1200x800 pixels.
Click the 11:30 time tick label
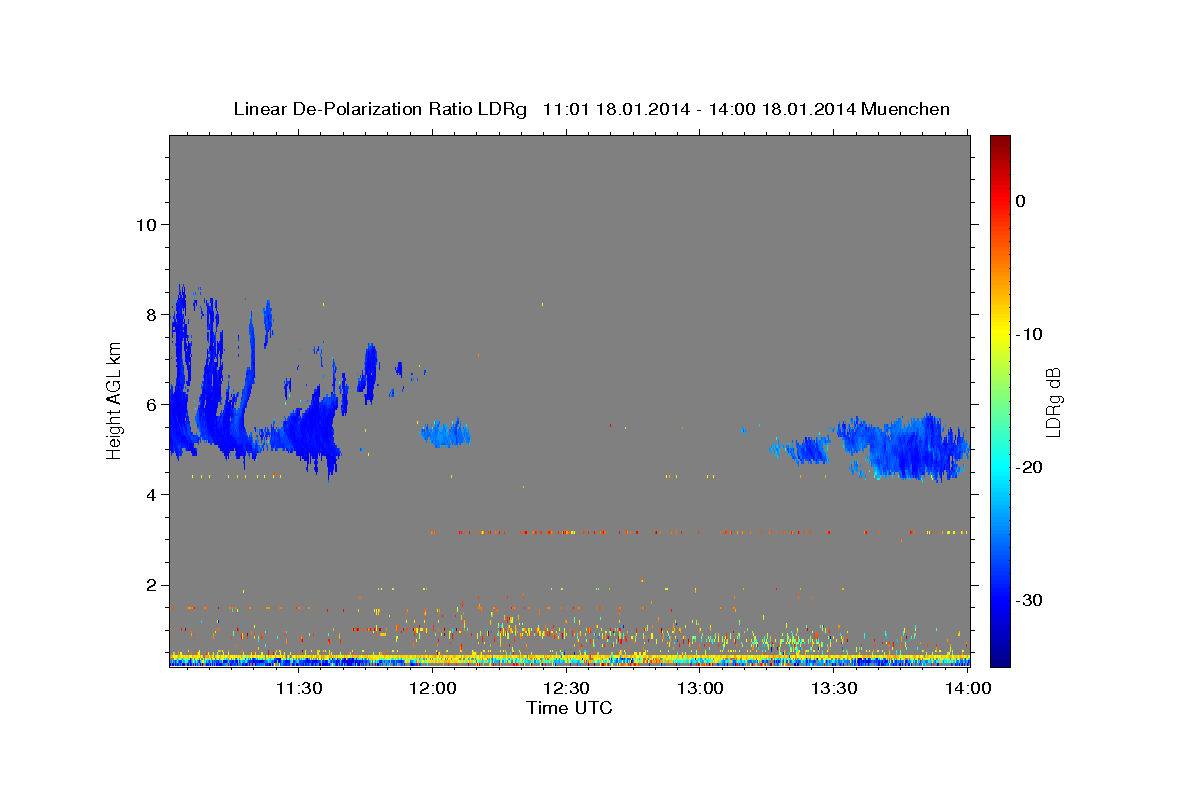298,688
